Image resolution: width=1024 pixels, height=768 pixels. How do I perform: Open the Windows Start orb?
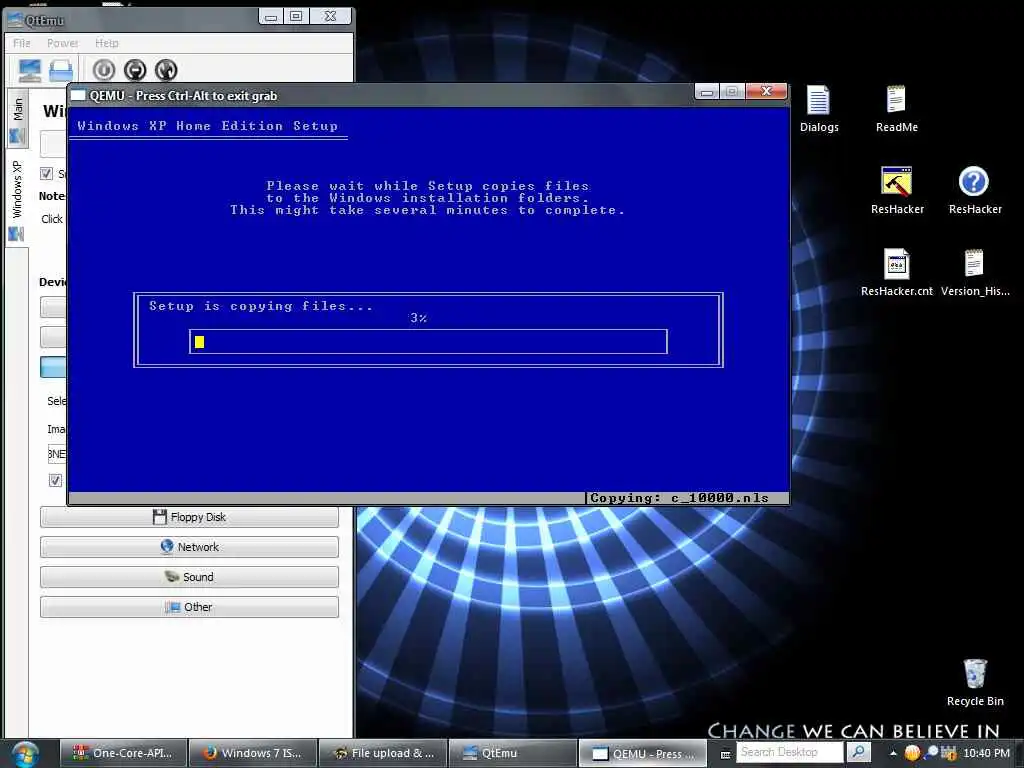tap(25, 754)
